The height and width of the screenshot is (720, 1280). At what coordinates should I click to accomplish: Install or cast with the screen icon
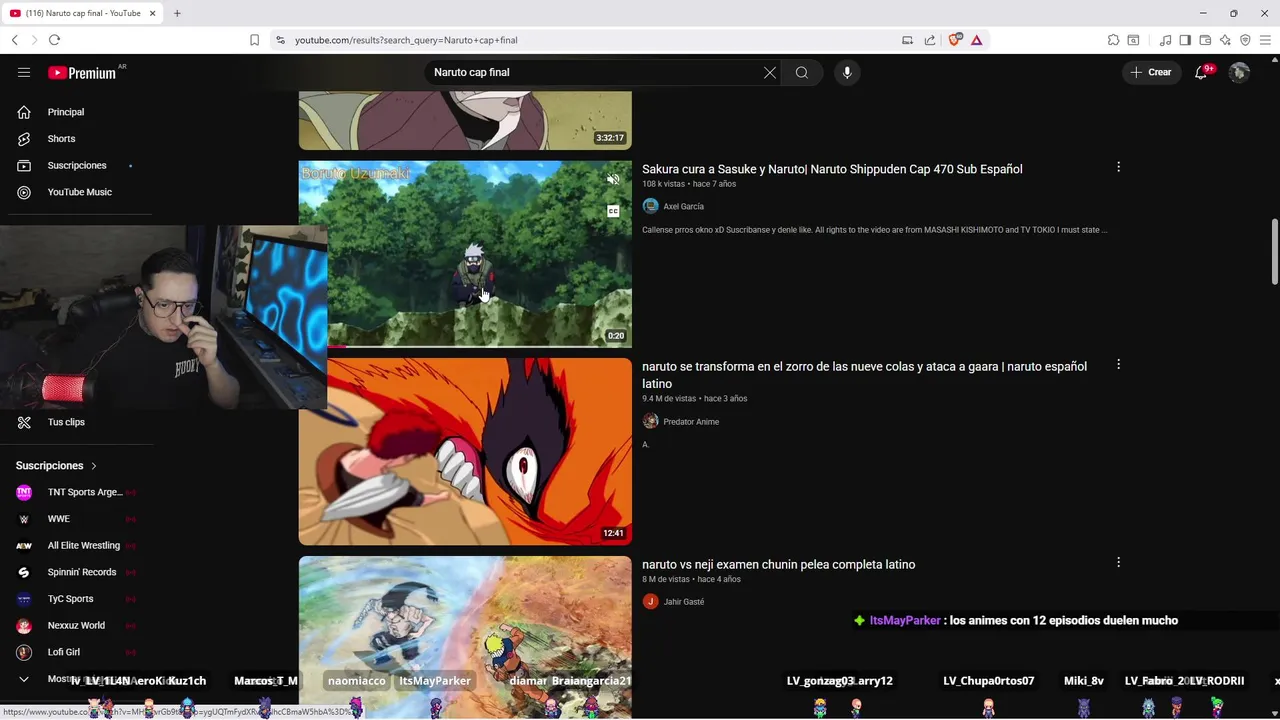(907, 40)
